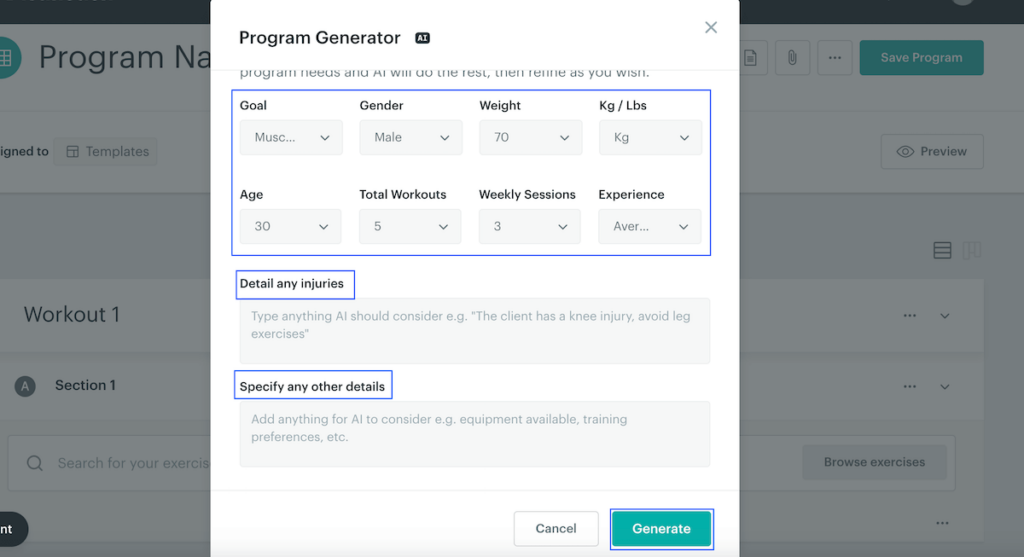The height and width of the screenshot is (557, 1024).
Task: Click the Save Program button
Action: [921, 58]
